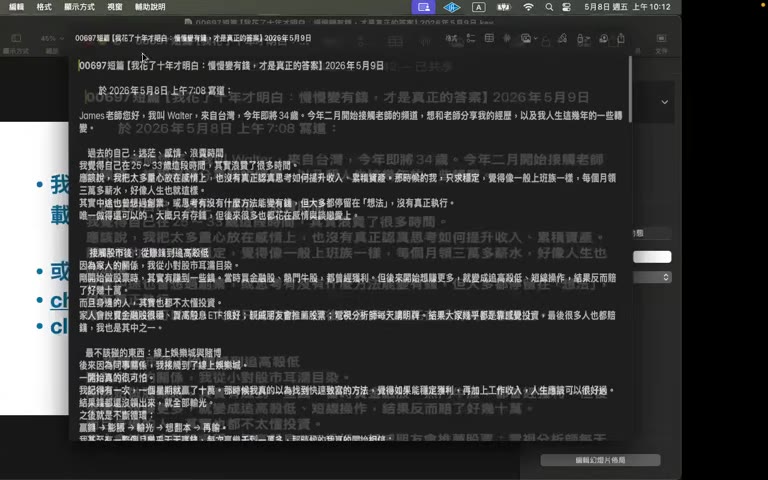The width and height of the screenshot is (768, 480).
Task: Switch input source via the A icon
Action: tap(479, 7)
